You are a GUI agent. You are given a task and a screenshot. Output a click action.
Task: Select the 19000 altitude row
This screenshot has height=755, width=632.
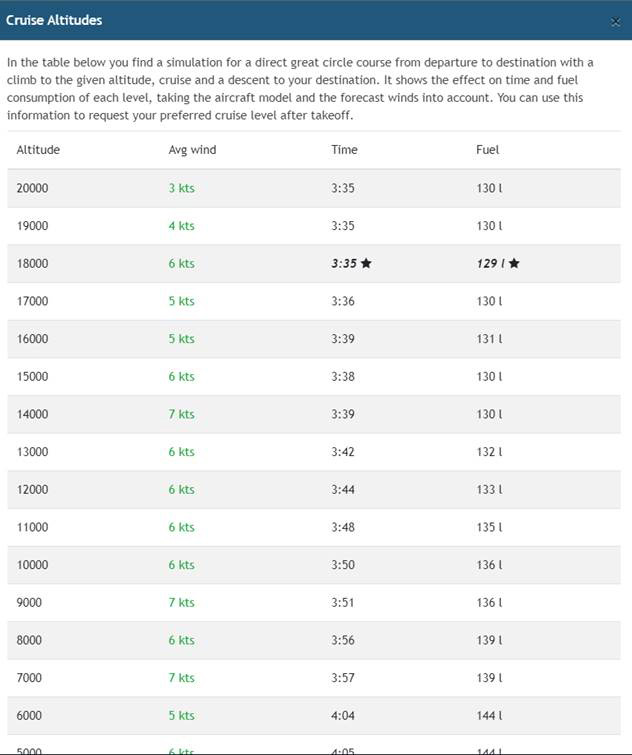tap(32, 226)
